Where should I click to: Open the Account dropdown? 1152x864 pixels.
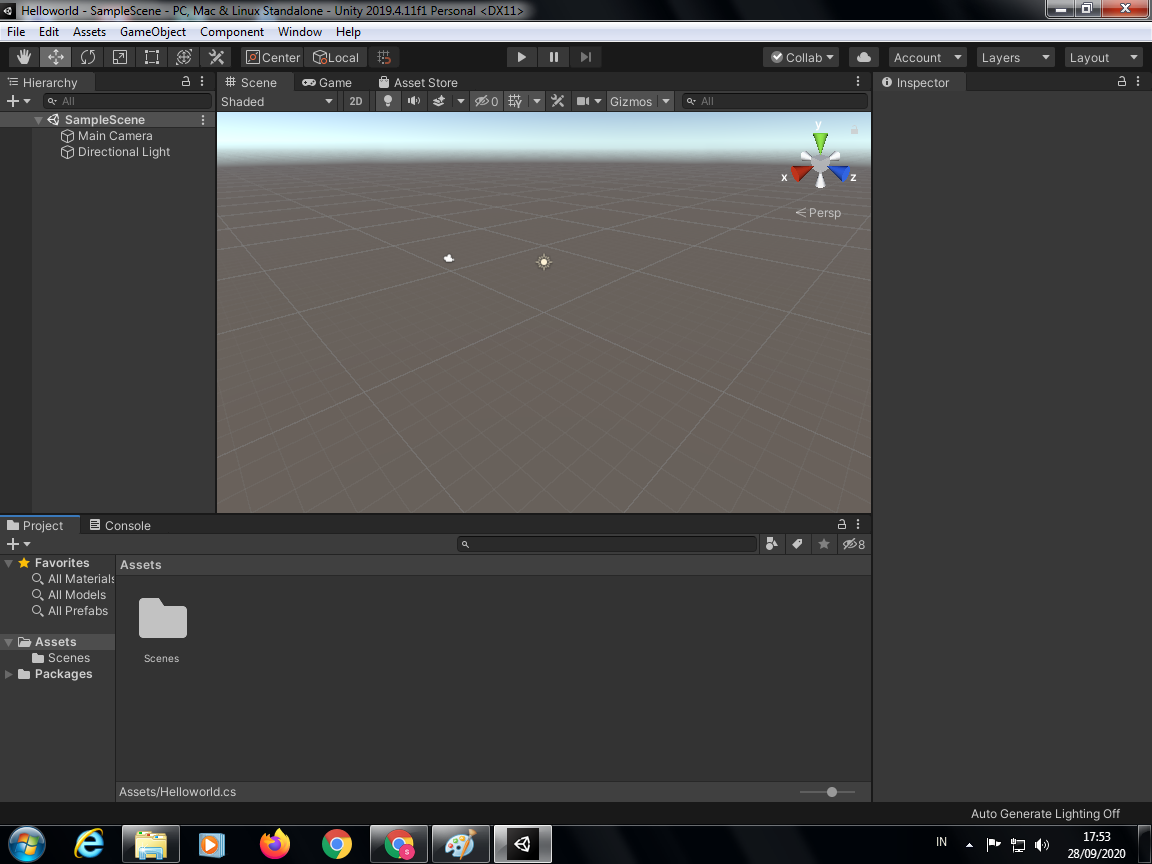927,57
